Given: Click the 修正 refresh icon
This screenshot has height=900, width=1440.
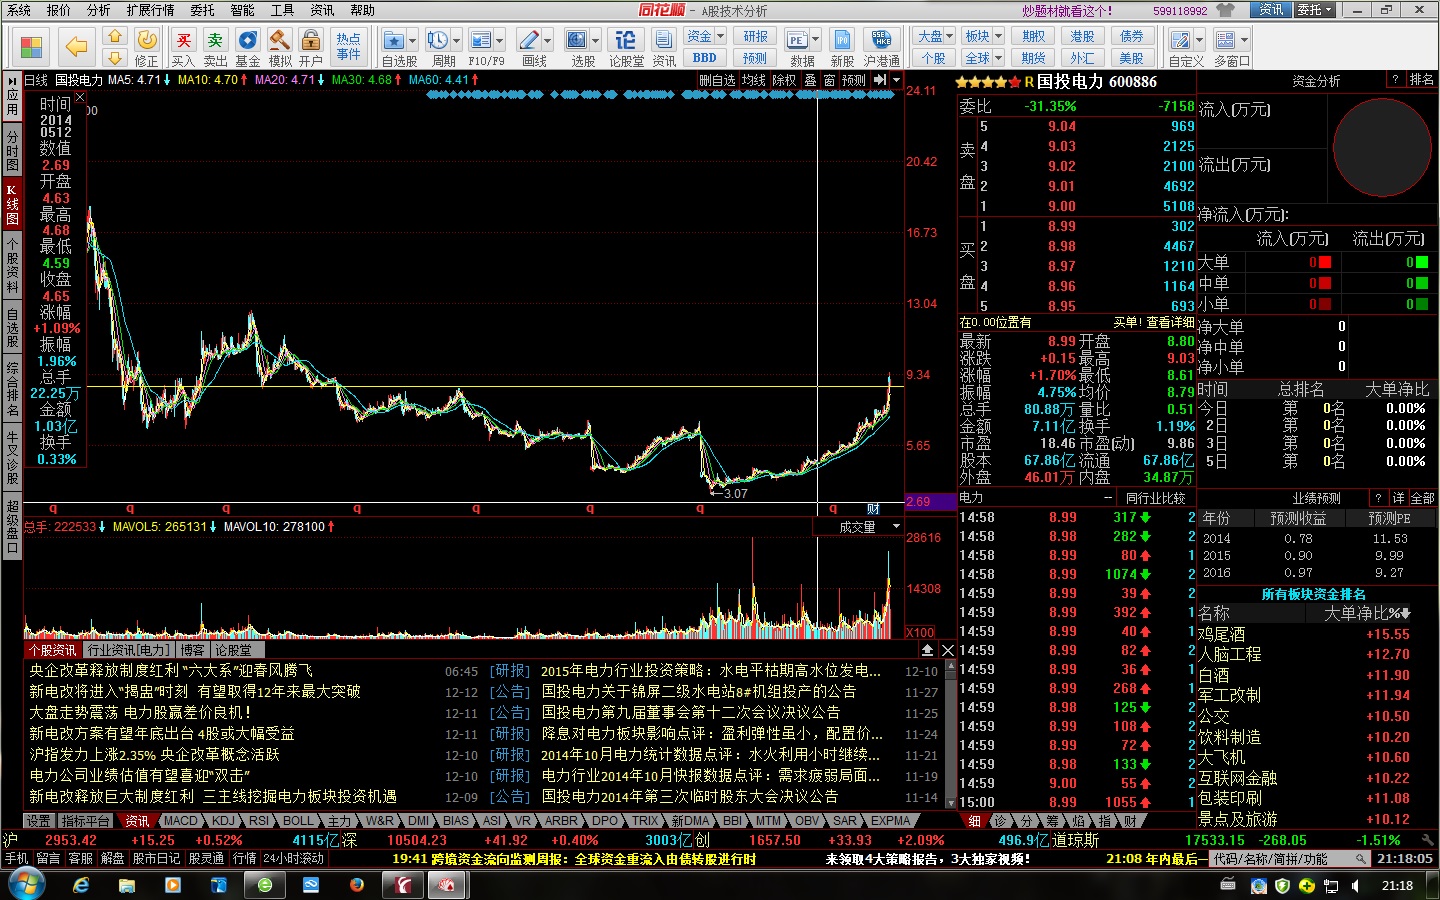Looking at the screenshot, I should (147, 40).
